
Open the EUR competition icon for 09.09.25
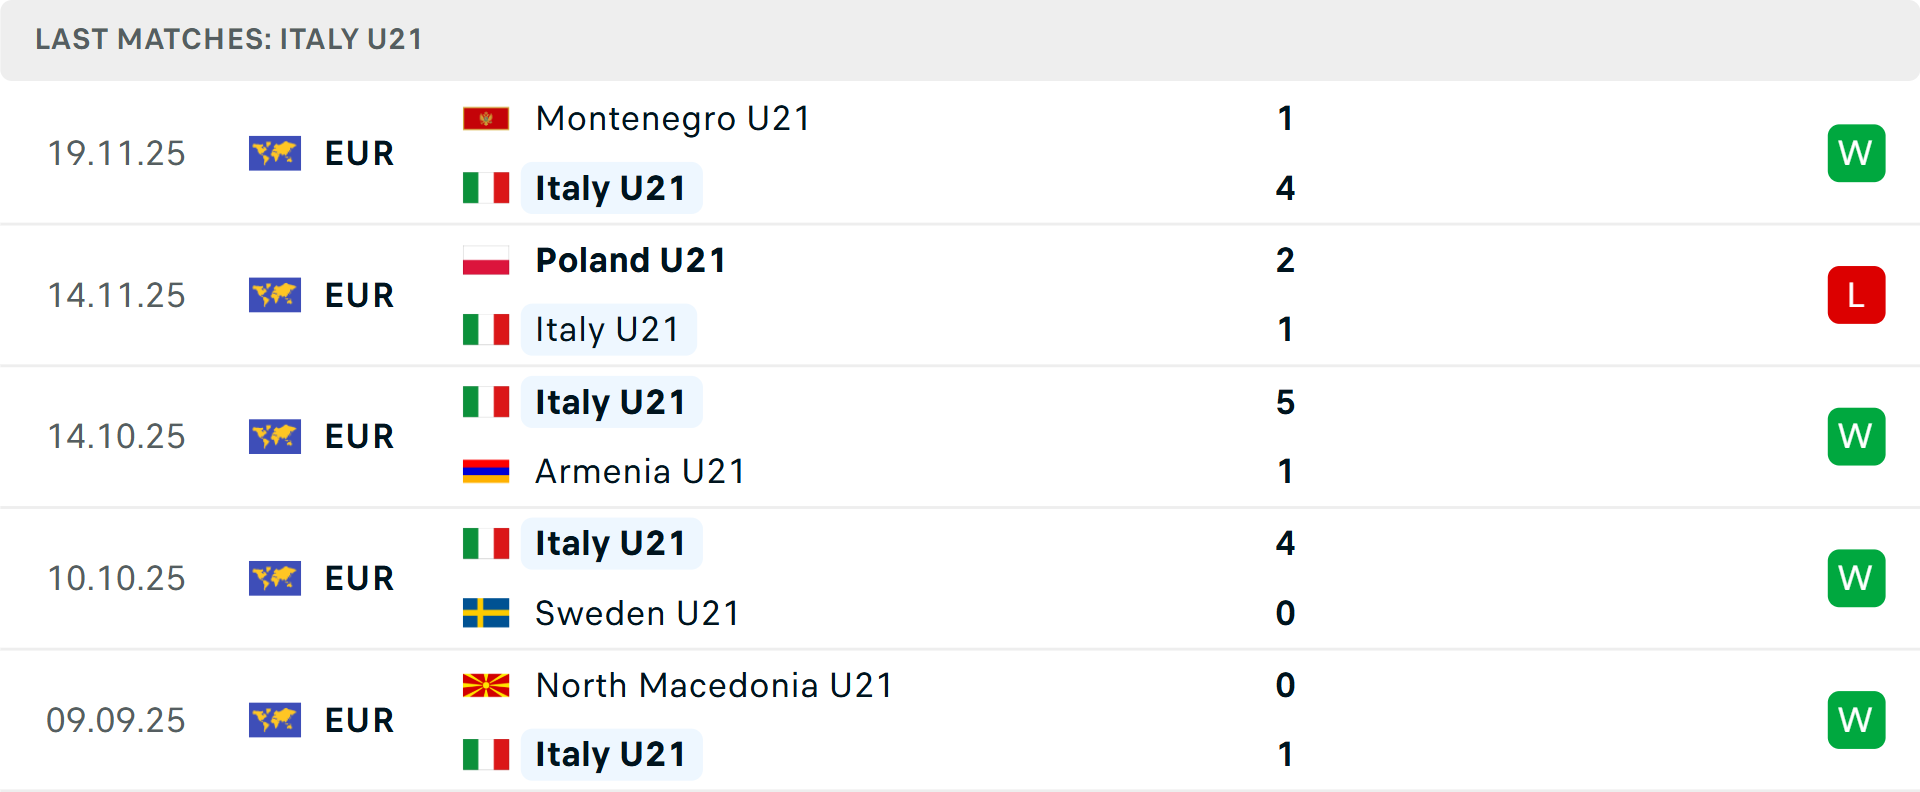[275, 720]
